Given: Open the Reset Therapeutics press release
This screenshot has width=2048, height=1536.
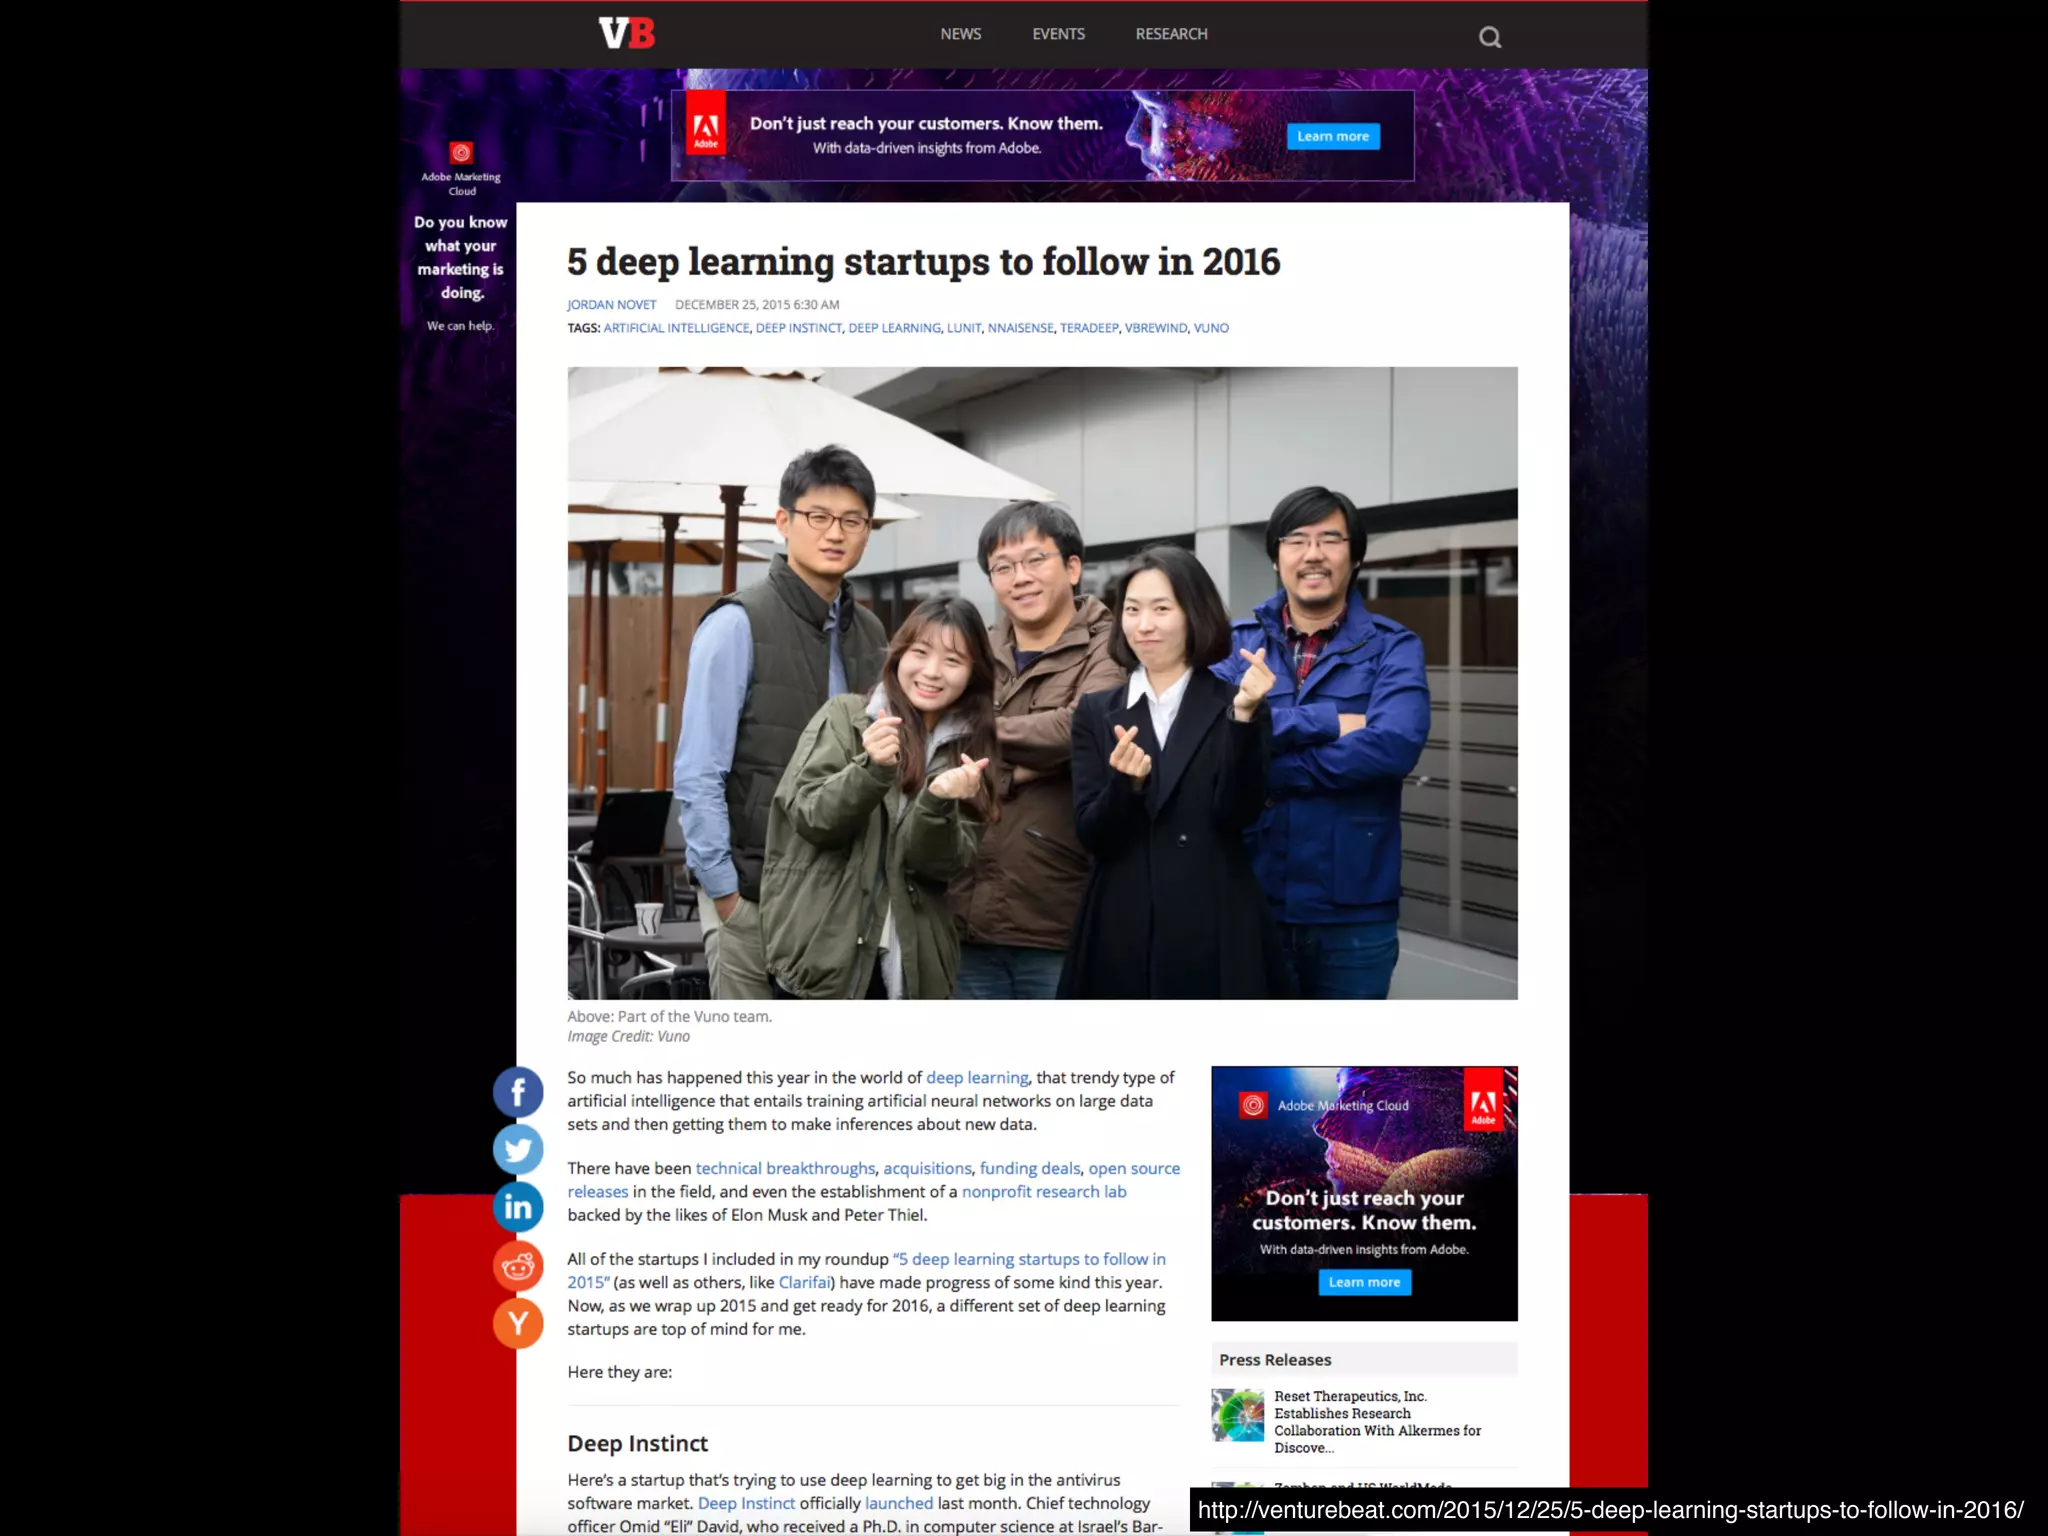Looking at the screenshot, I should (1377, 1422).
